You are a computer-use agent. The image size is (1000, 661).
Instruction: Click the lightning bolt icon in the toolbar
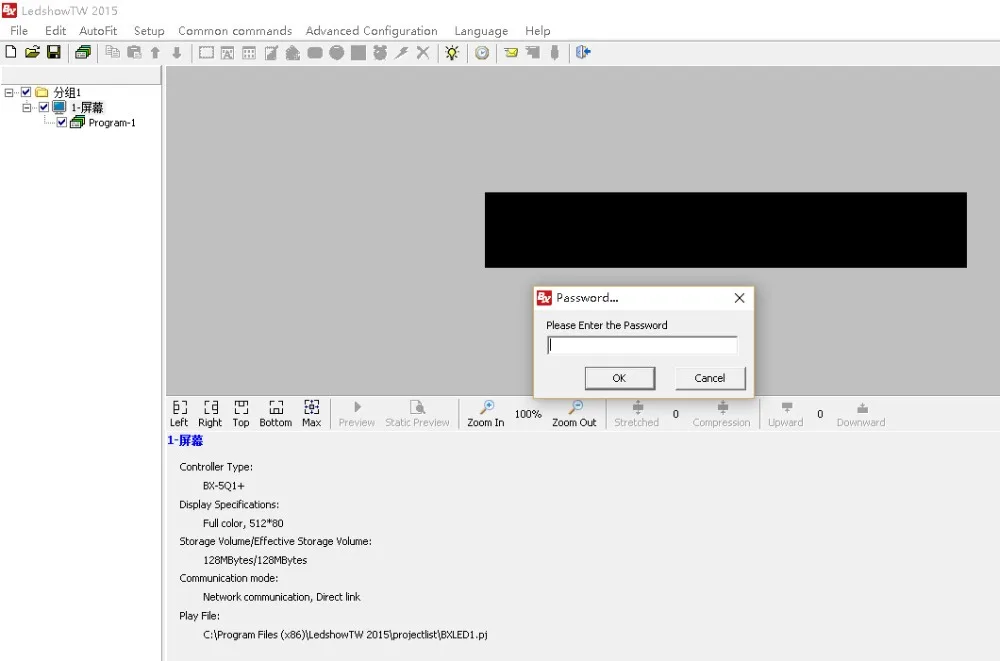tap(401, 52)
